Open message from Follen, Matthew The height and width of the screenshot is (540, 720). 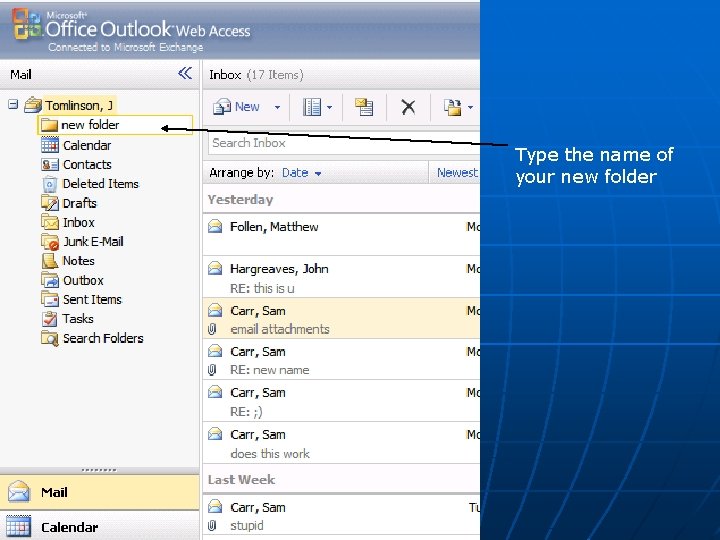pos(341,234)
